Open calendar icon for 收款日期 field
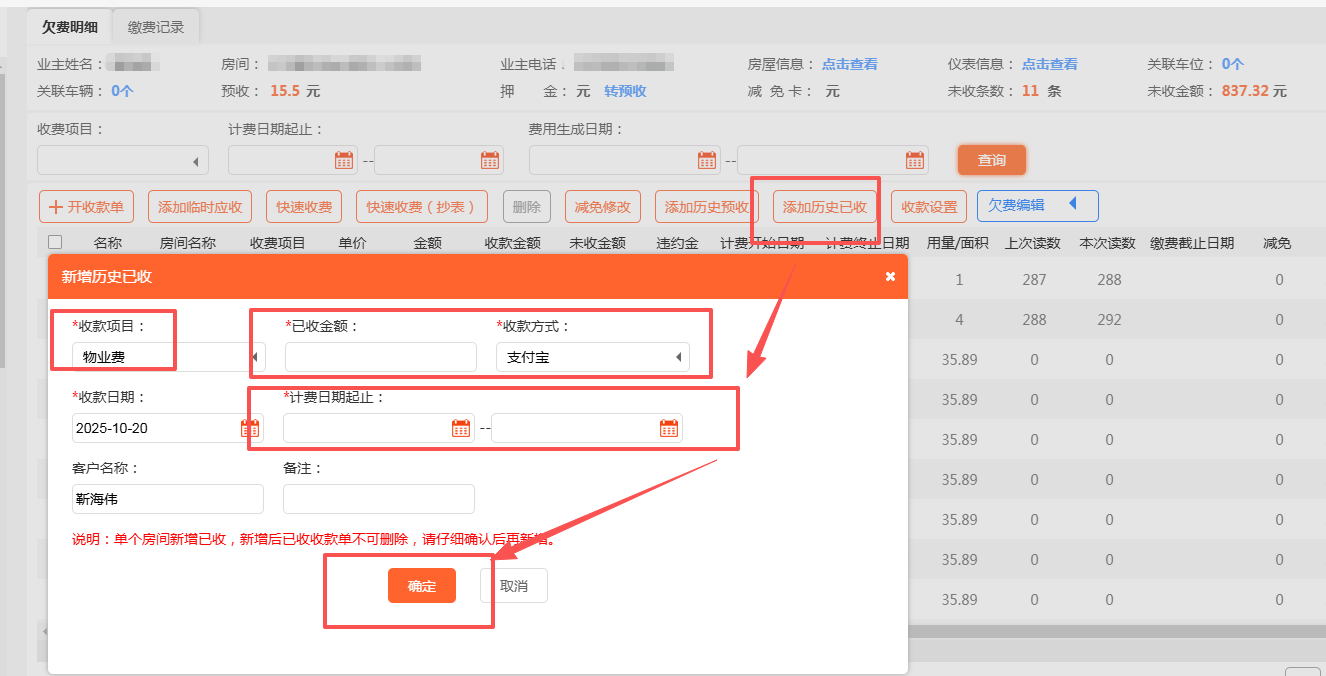Screen dimensions: 1326x676 tap(250, 428)
